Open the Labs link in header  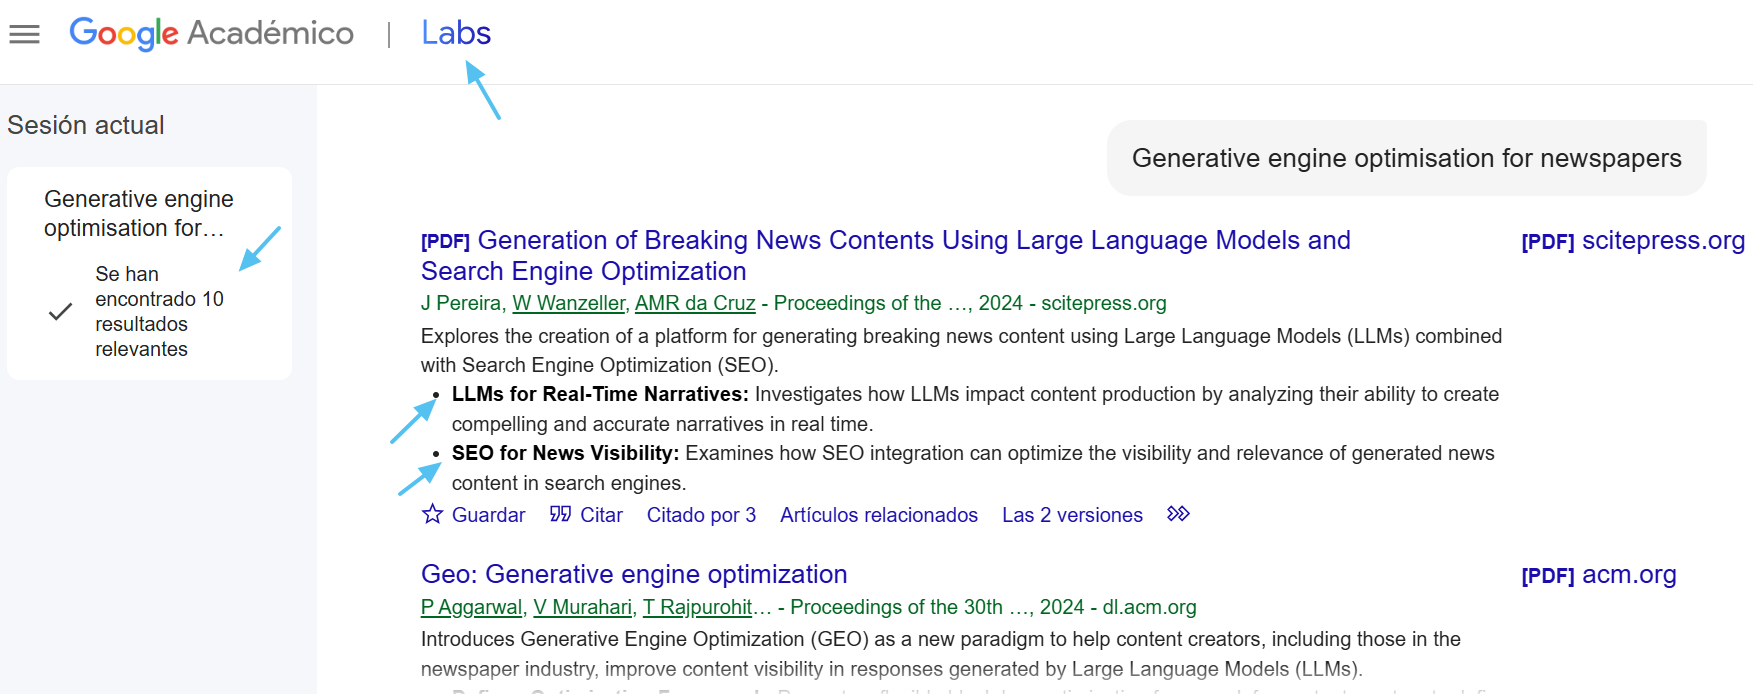coord(456,33)
